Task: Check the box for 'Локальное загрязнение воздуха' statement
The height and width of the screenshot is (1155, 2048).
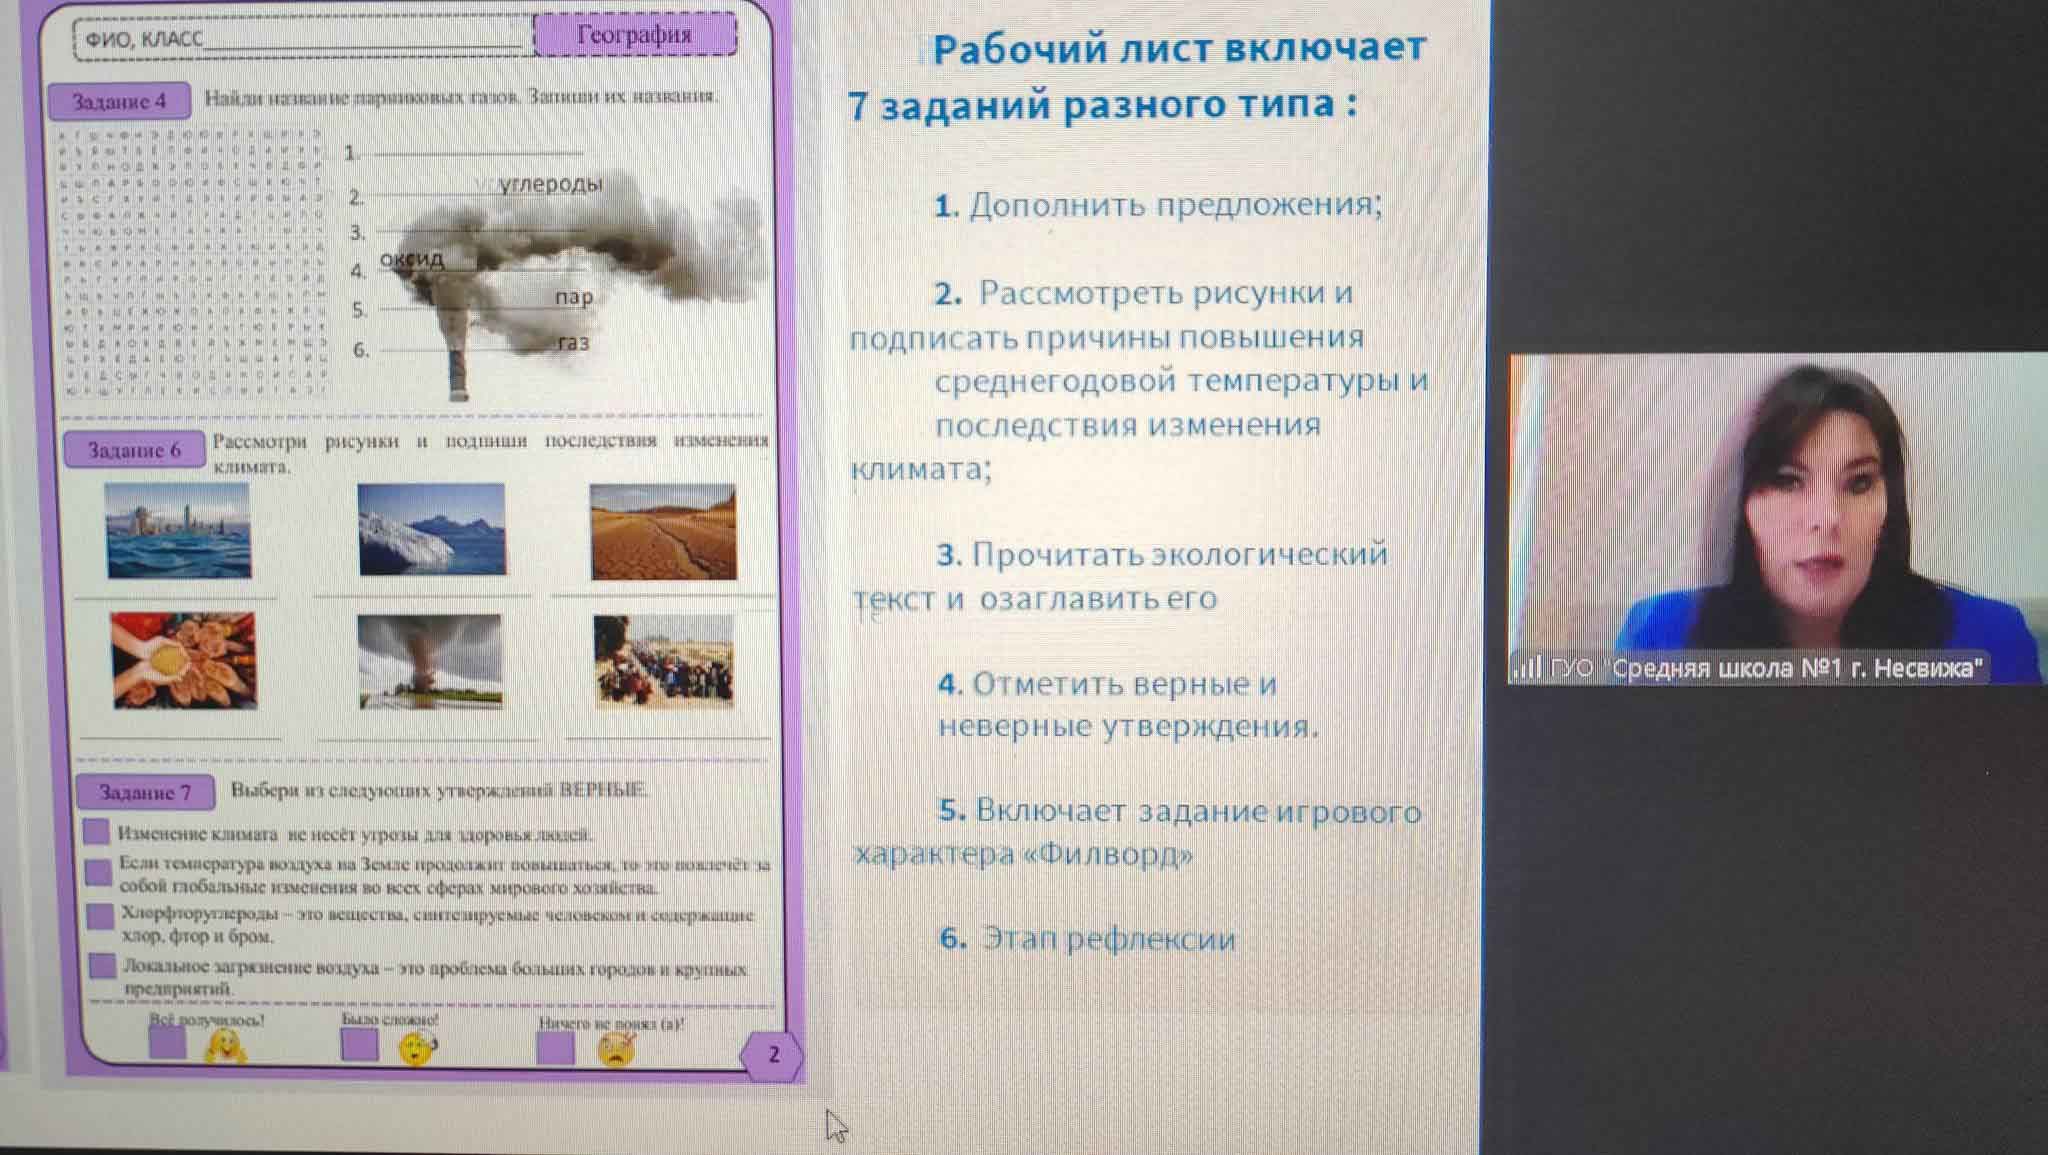Action: 101,966
